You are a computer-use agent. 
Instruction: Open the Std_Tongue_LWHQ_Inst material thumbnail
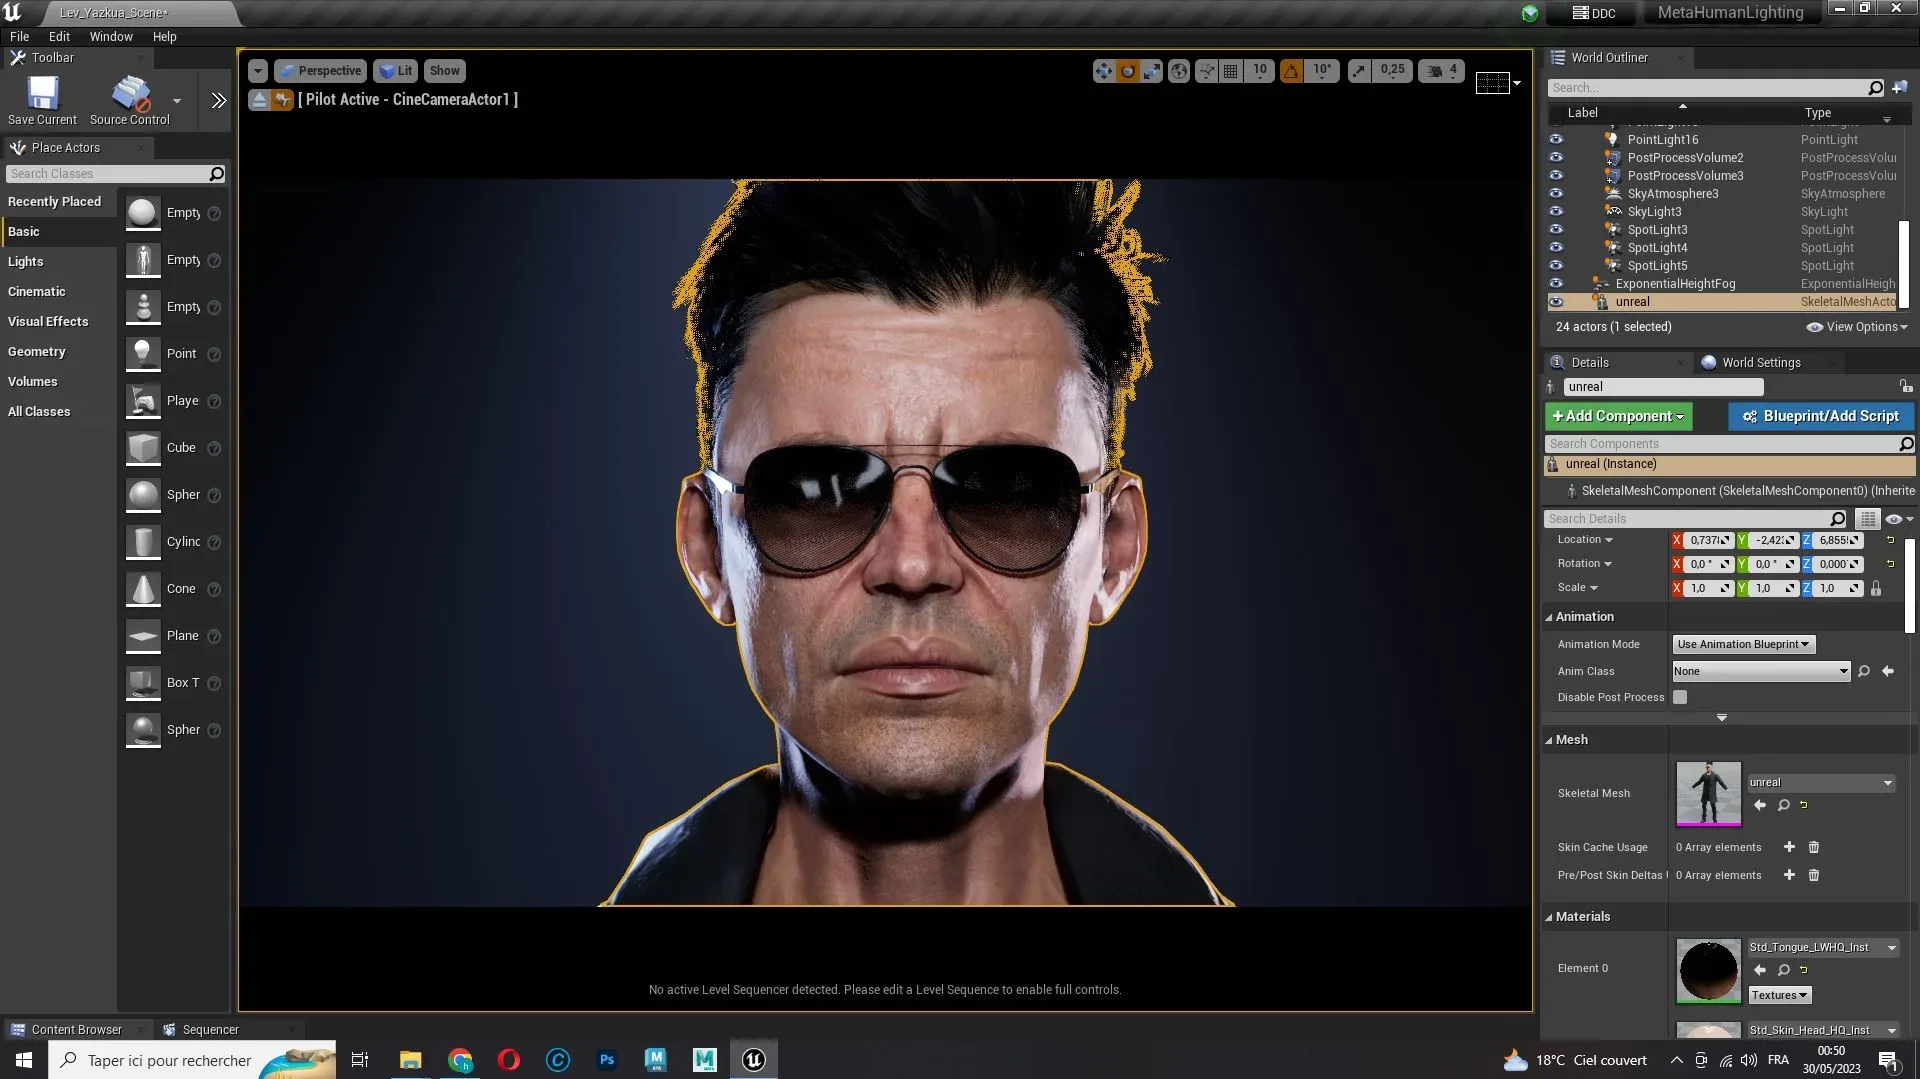point(1707,968)
